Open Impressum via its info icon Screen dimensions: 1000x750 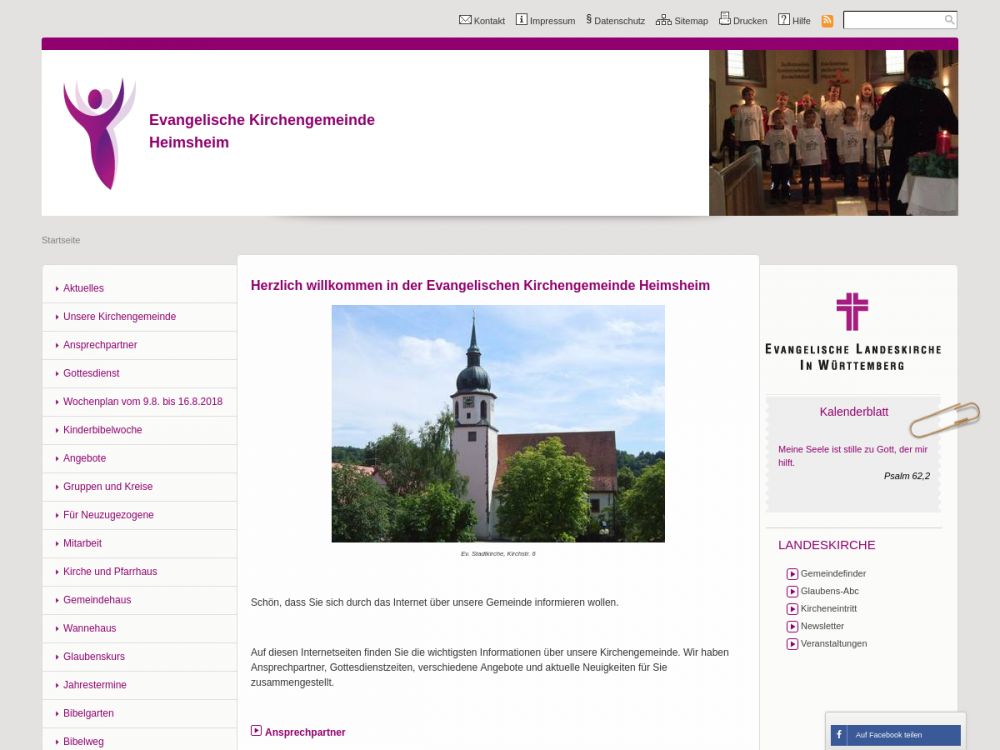(x=521, y=20)
